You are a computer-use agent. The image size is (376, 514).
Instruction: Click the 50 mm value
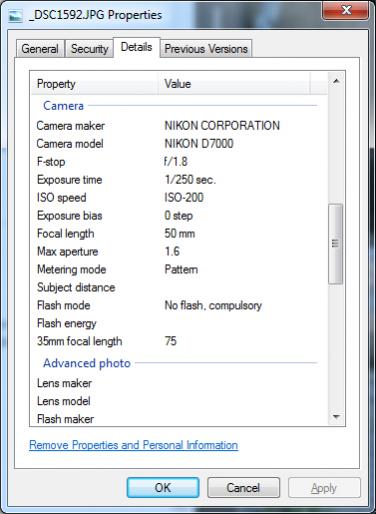coord(180,234)
